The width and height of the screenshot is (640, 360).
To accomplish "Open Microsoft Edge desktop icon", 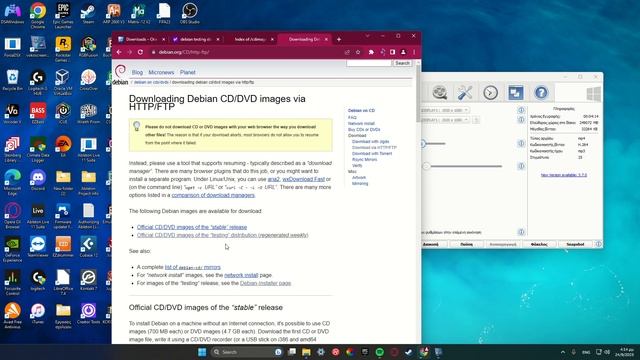I will click(x=12, y=183).
